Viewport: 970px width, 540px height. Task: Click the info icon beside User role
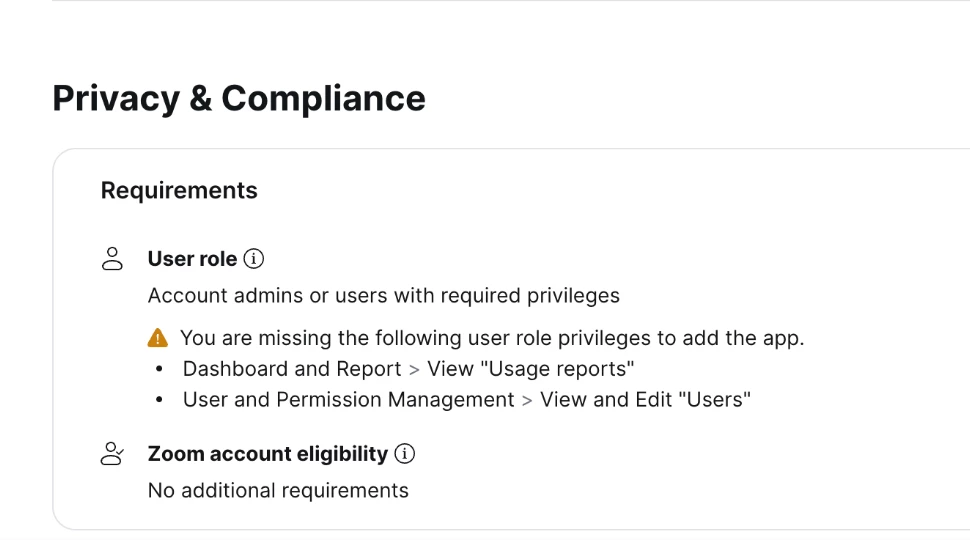click(254, 259)
